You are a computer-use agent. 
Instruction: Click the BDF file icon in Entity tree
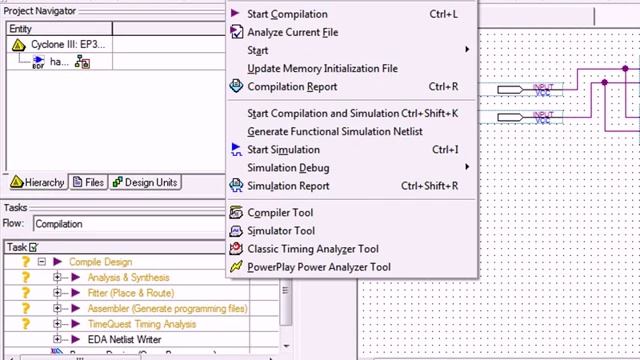38,62
